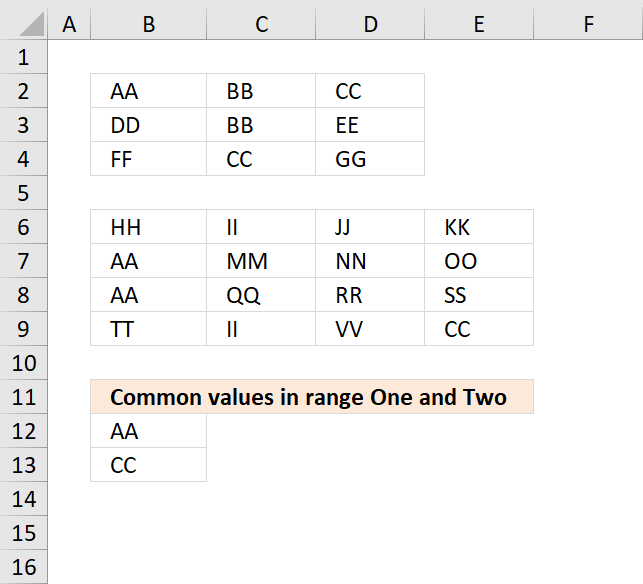Select row 4 header

tap(23, 159)
